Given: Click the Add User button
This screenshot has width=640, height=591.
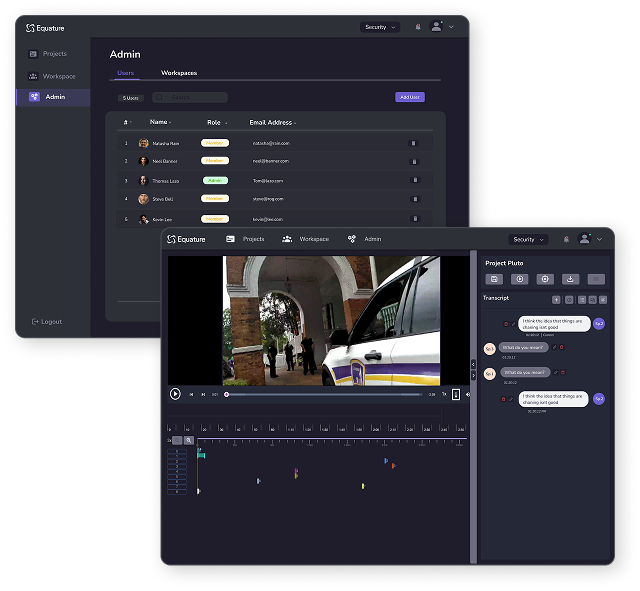Looking at the screenshot, I should 409,97.
